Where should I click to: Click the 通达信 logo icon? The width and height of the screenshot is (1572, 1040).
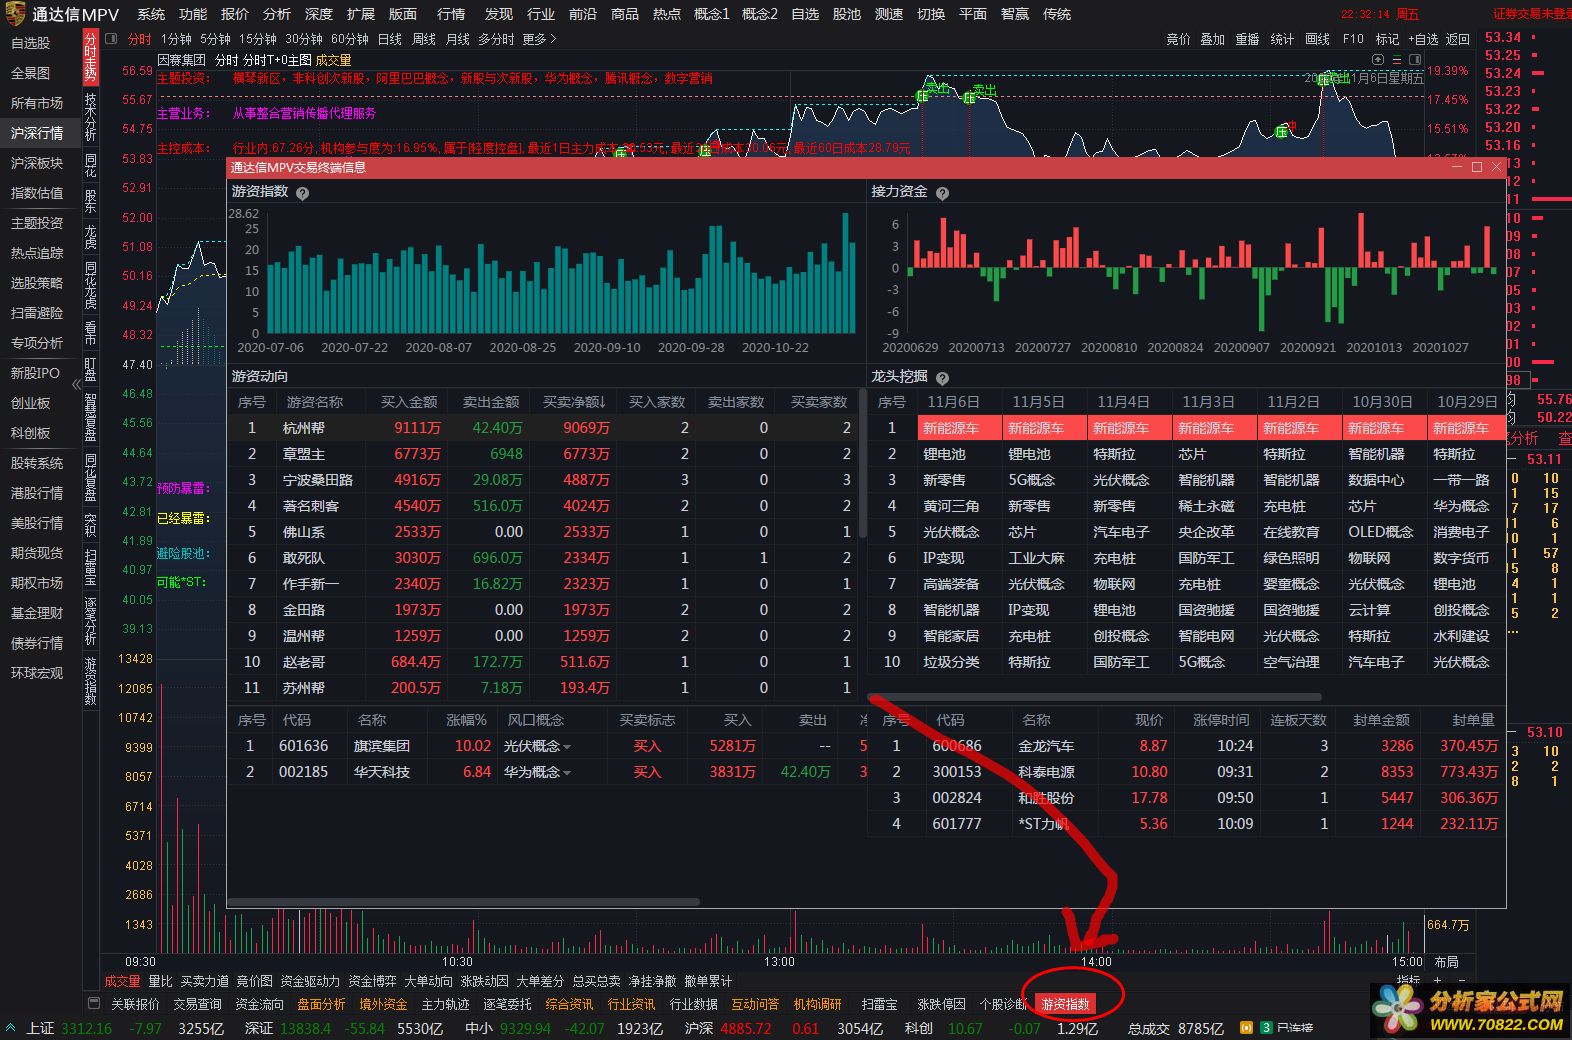[15, 14]
